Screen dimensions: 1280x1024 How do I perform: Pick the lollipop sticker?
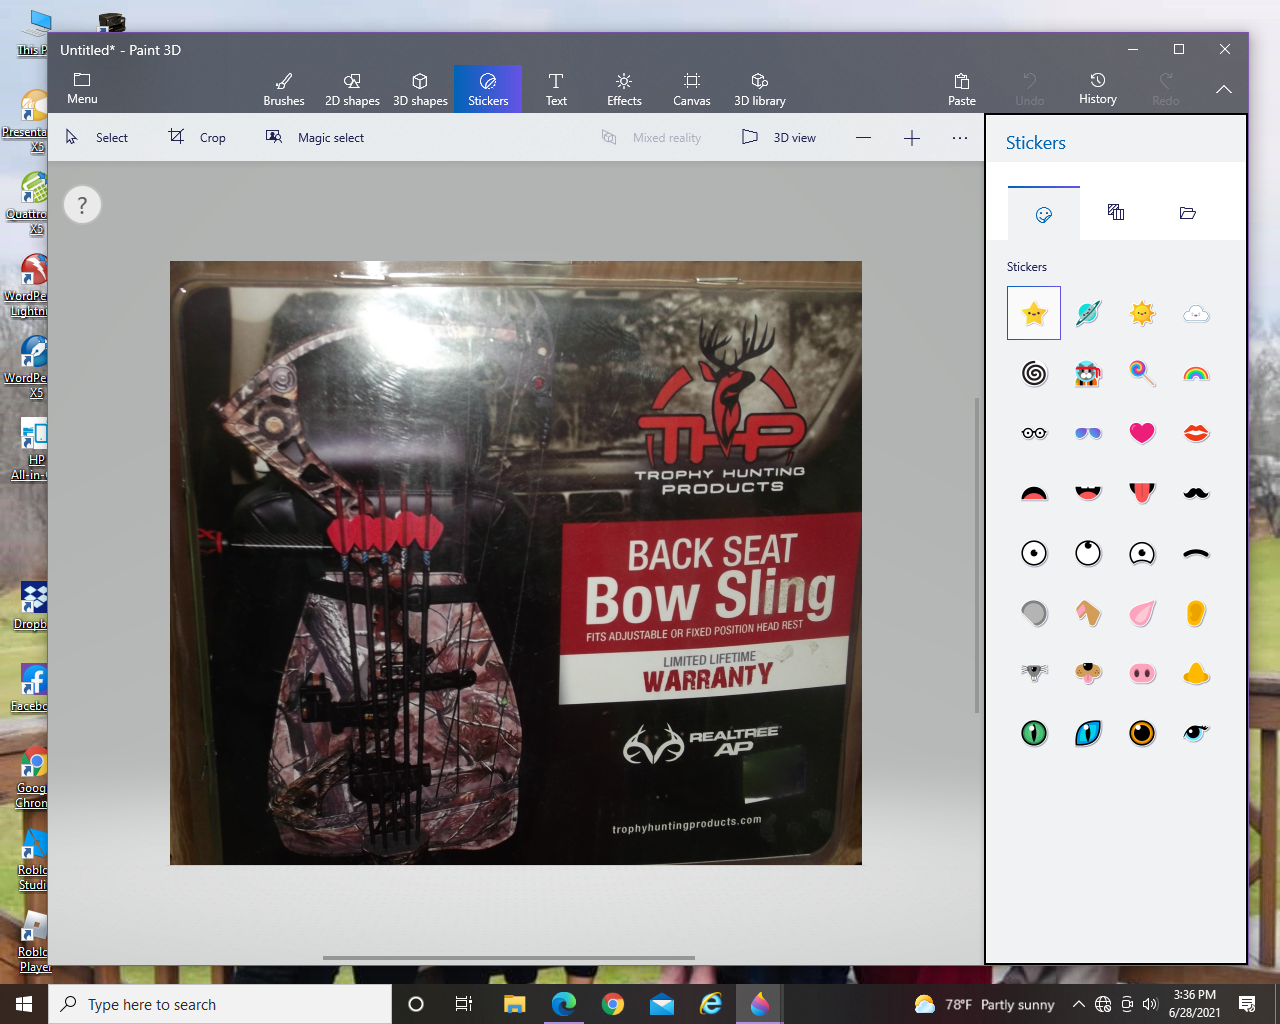[x=1142, y=373]
